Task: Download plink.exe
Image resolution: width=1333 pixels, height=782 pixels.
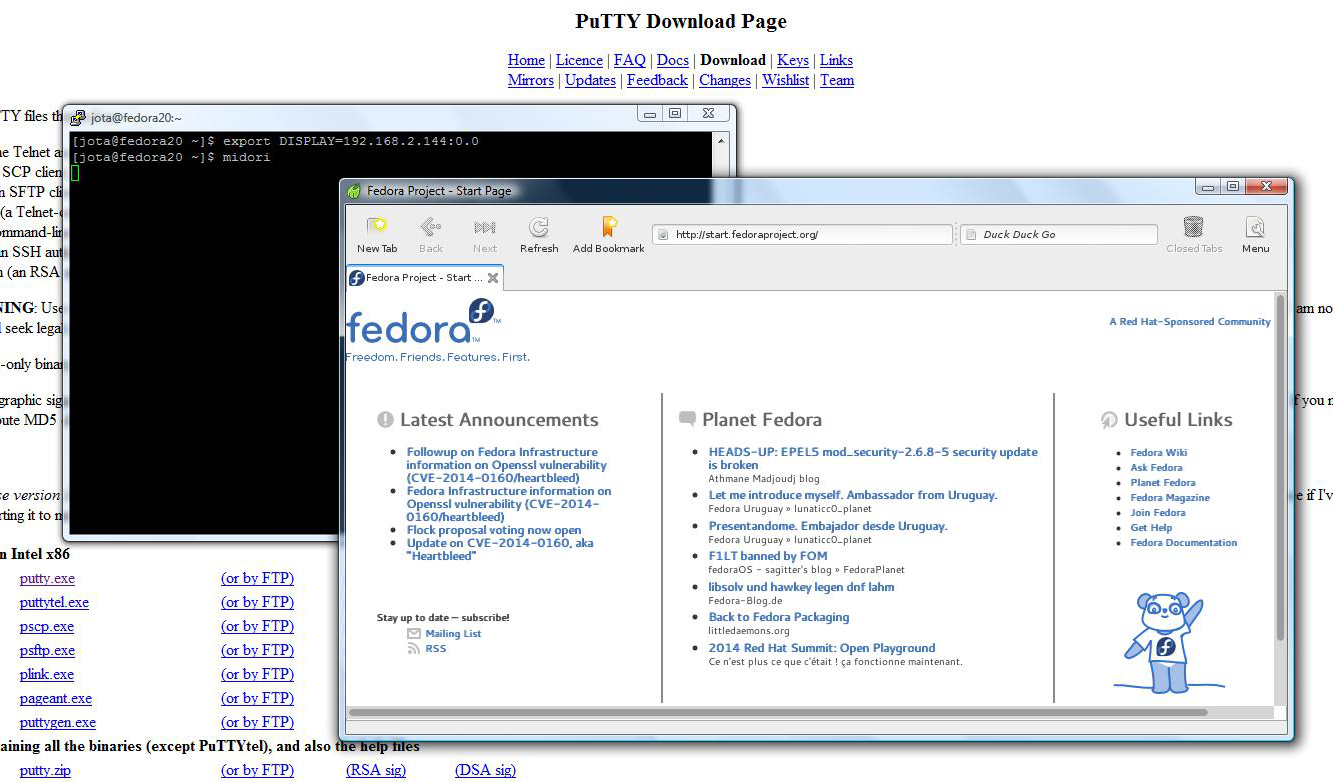Action: tap(47, 674)
